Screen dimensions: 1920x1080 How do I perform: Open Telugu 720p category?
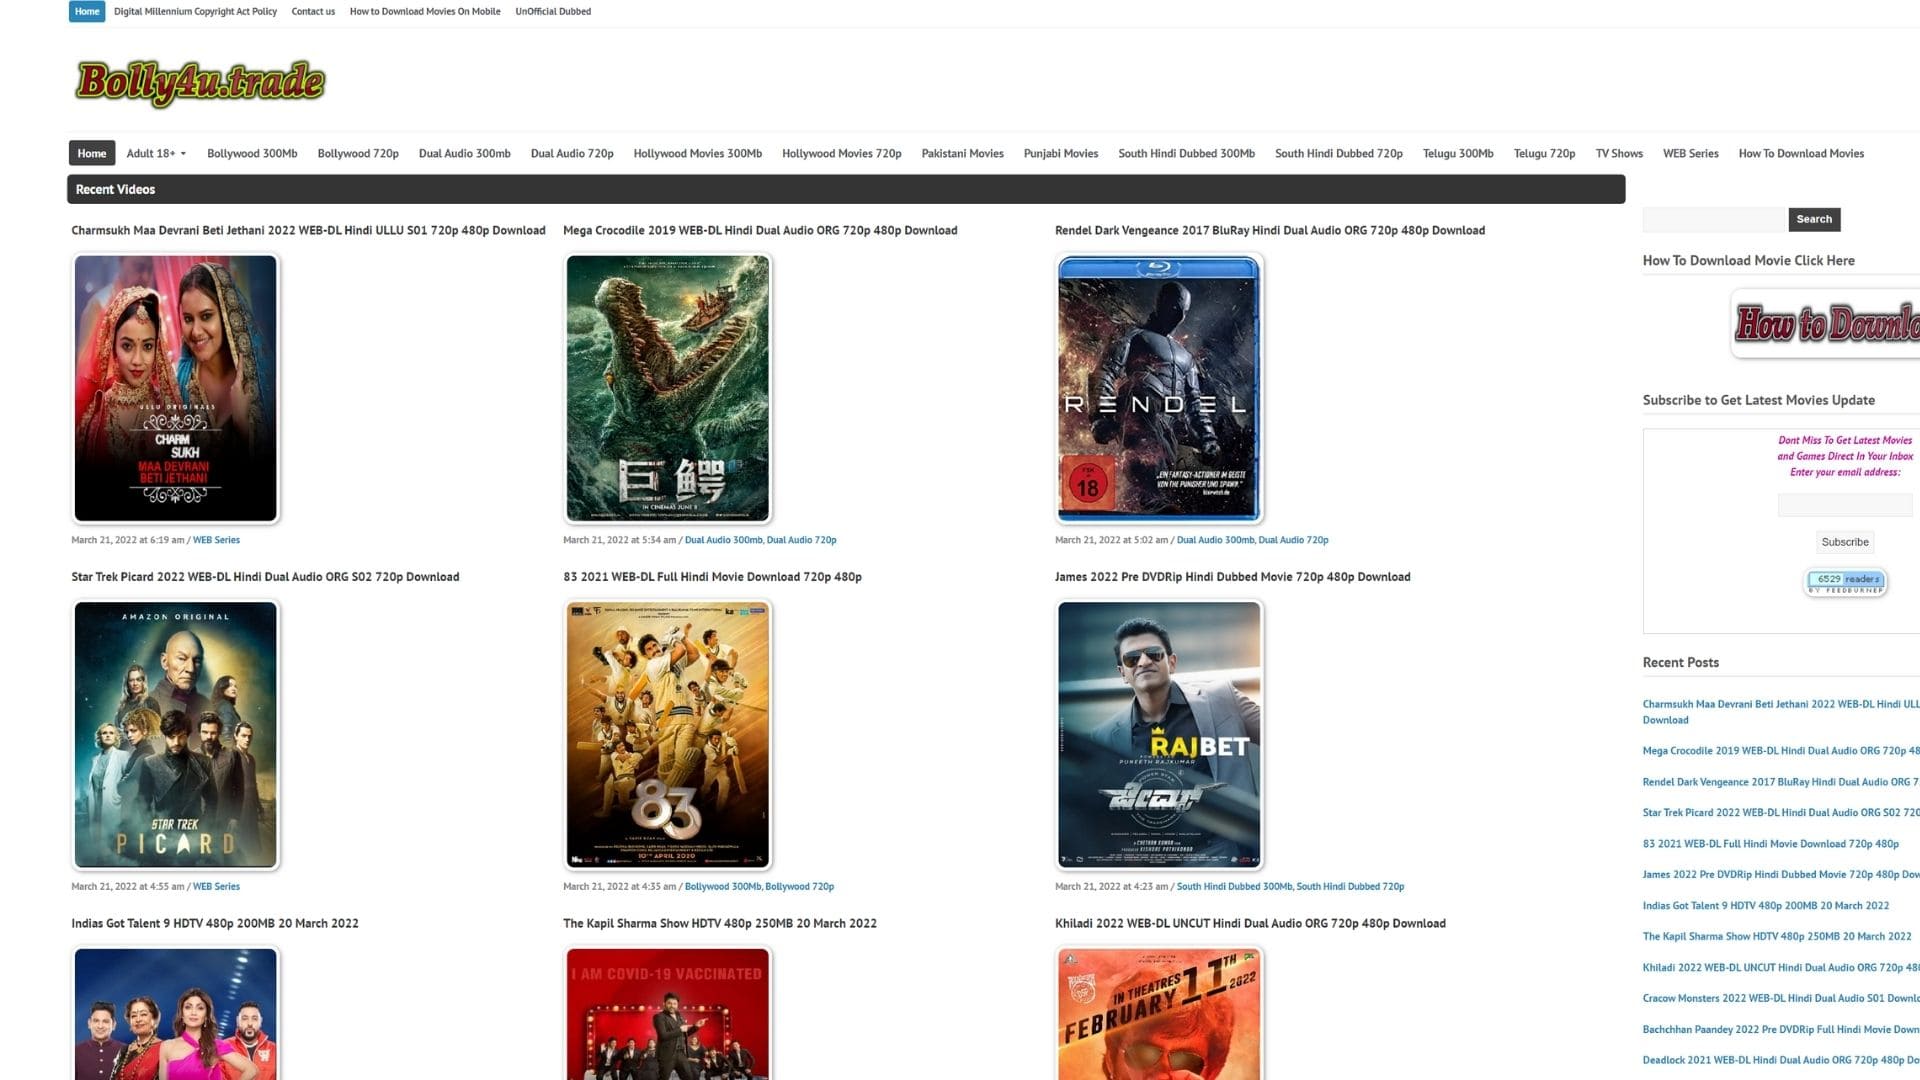[x=1544, y=153]
